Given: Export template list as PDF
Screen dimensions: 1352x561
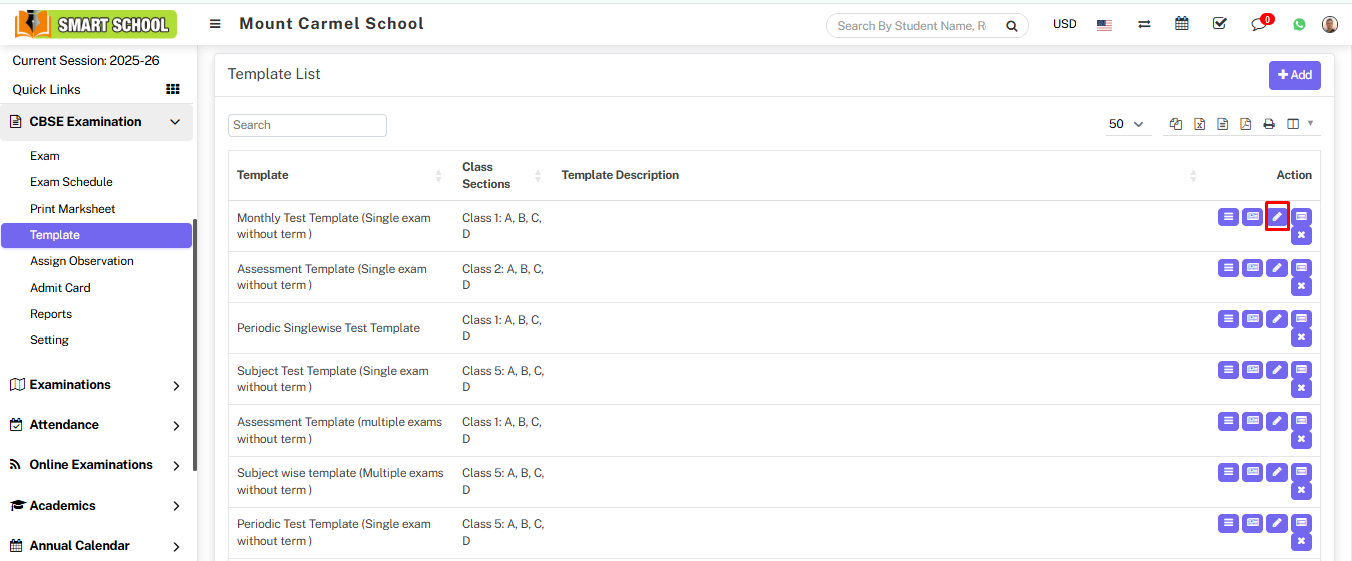Looking at the screenshot, I should coord(1246,124).
